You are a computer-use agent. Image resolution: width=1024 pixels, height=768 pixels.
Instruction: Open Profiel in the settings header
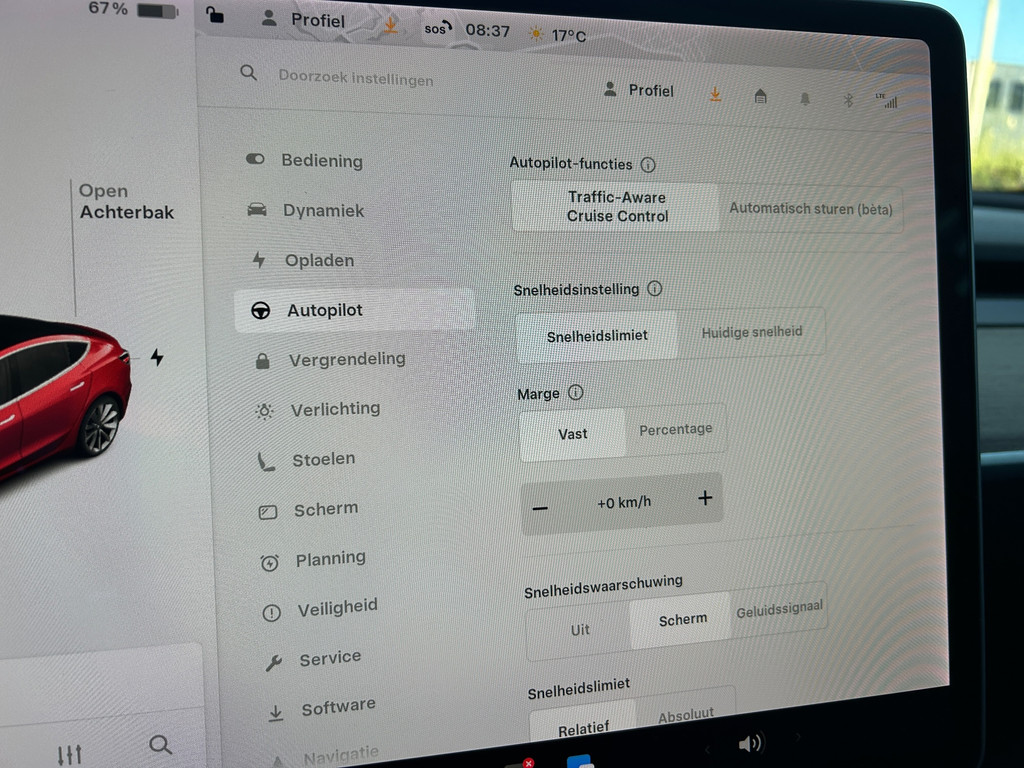coord(639,90)
